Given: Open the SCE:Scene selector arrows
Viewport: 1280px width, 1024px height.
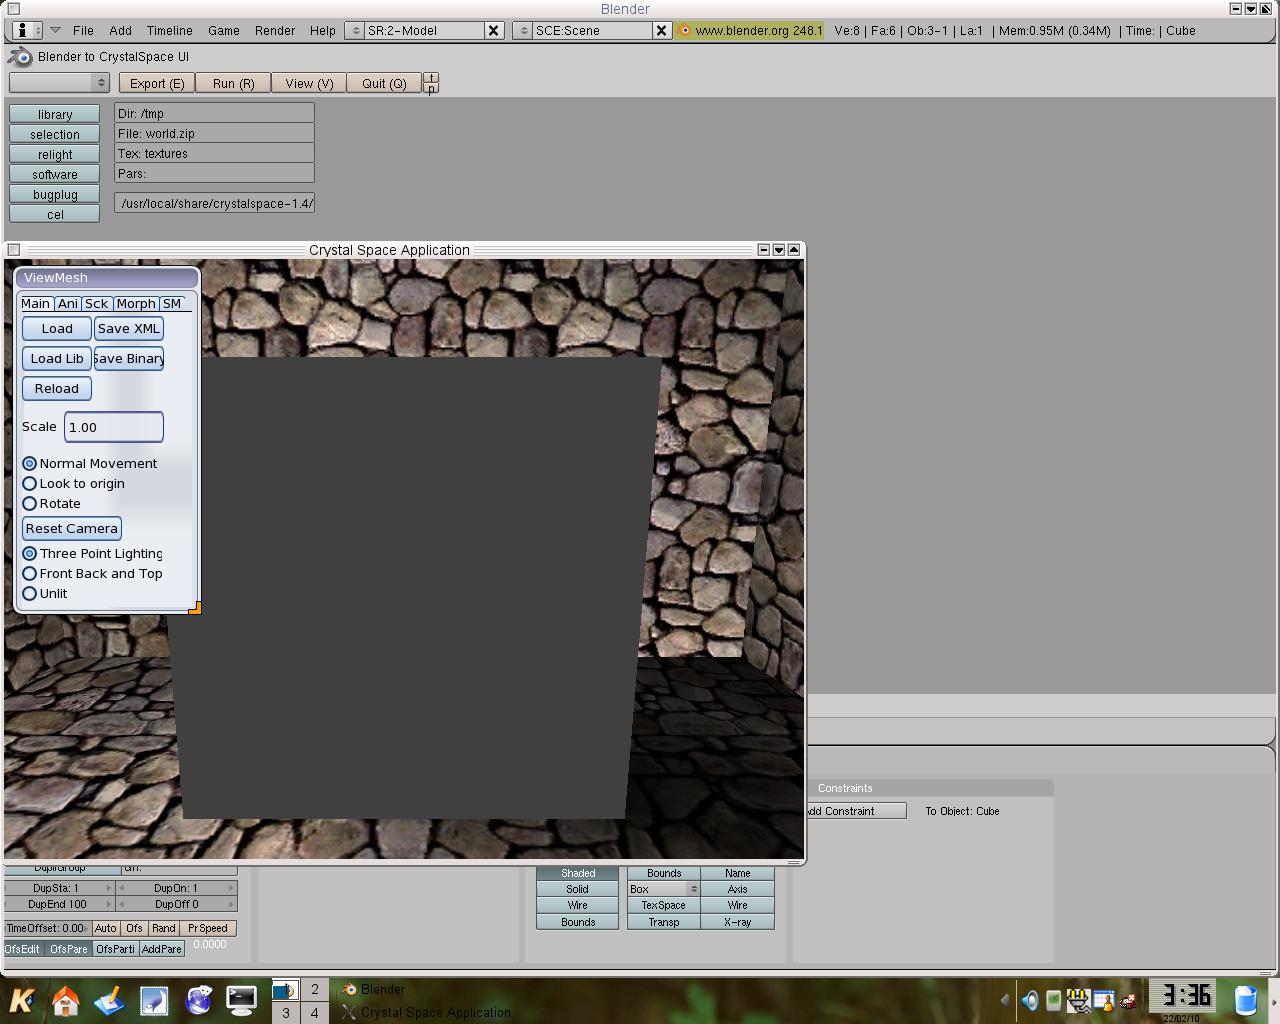Looking at the screenshot, I should click(522, 31).
